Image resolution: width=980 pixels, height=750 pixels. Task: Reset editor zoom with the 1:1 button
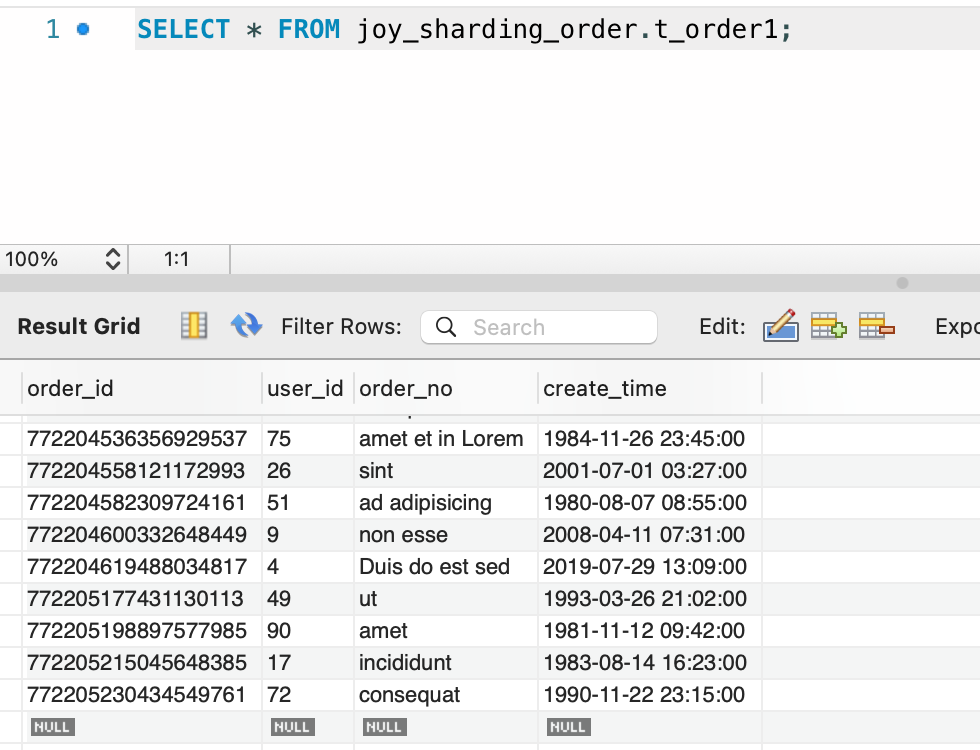pos(178,258)
